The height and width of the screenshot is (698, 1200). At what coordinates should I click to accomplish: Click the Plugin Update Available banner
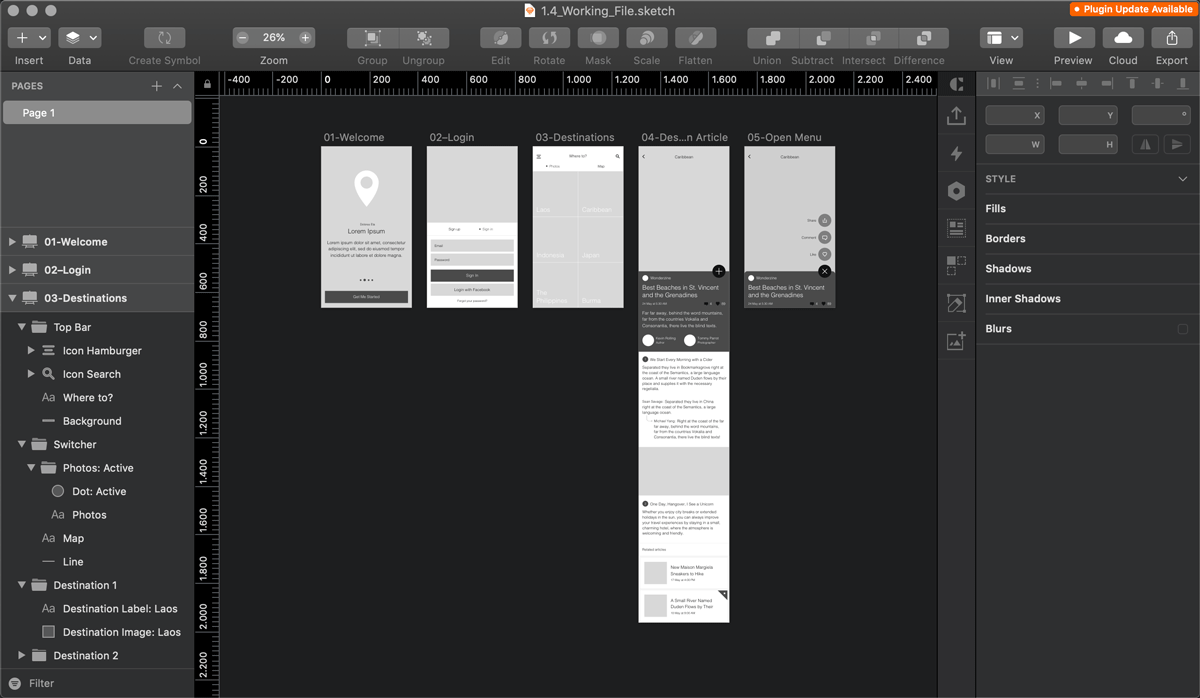1131,8
